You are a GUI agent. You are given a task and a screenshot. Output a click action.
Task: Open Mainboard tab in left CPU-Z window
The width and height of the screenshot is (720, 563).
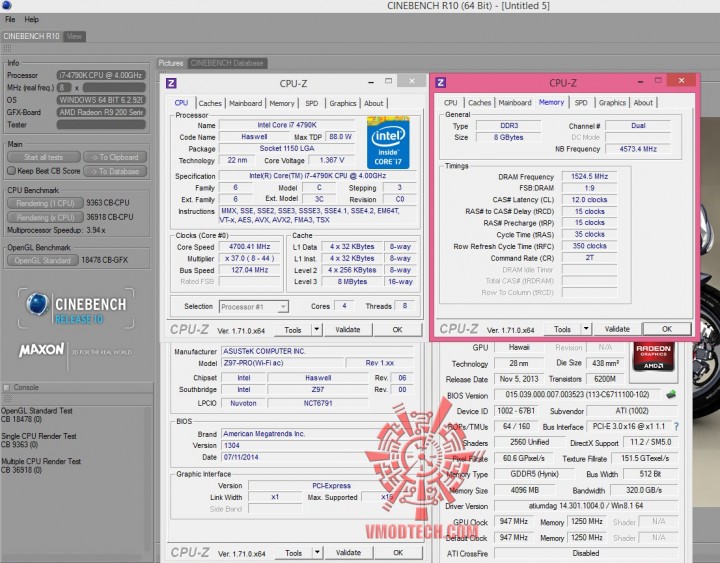pyautogui.click(x=246, y=103)
